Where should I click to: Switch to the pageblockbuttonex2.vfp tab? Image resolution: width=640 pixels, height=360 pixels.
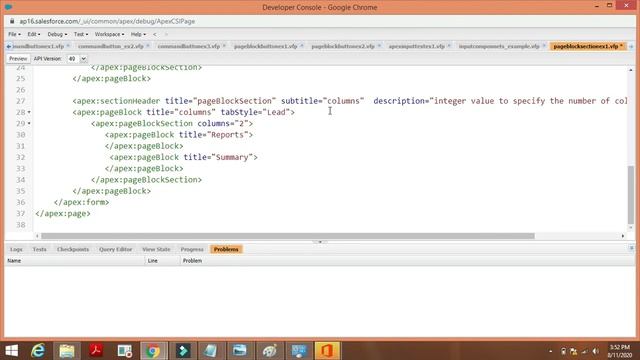point(343,46)
